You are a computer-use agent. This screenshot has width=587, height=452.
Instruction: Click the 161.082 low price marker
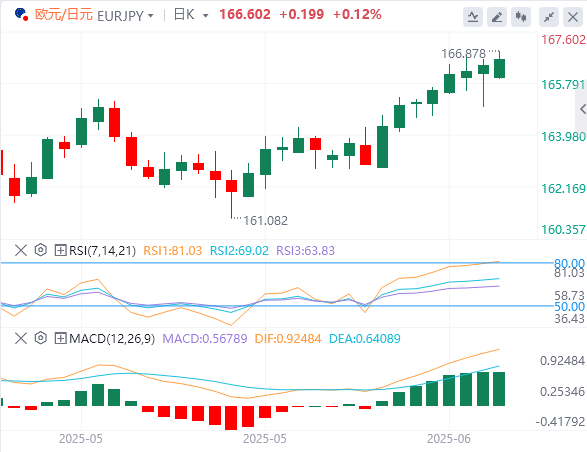(265, 221)
